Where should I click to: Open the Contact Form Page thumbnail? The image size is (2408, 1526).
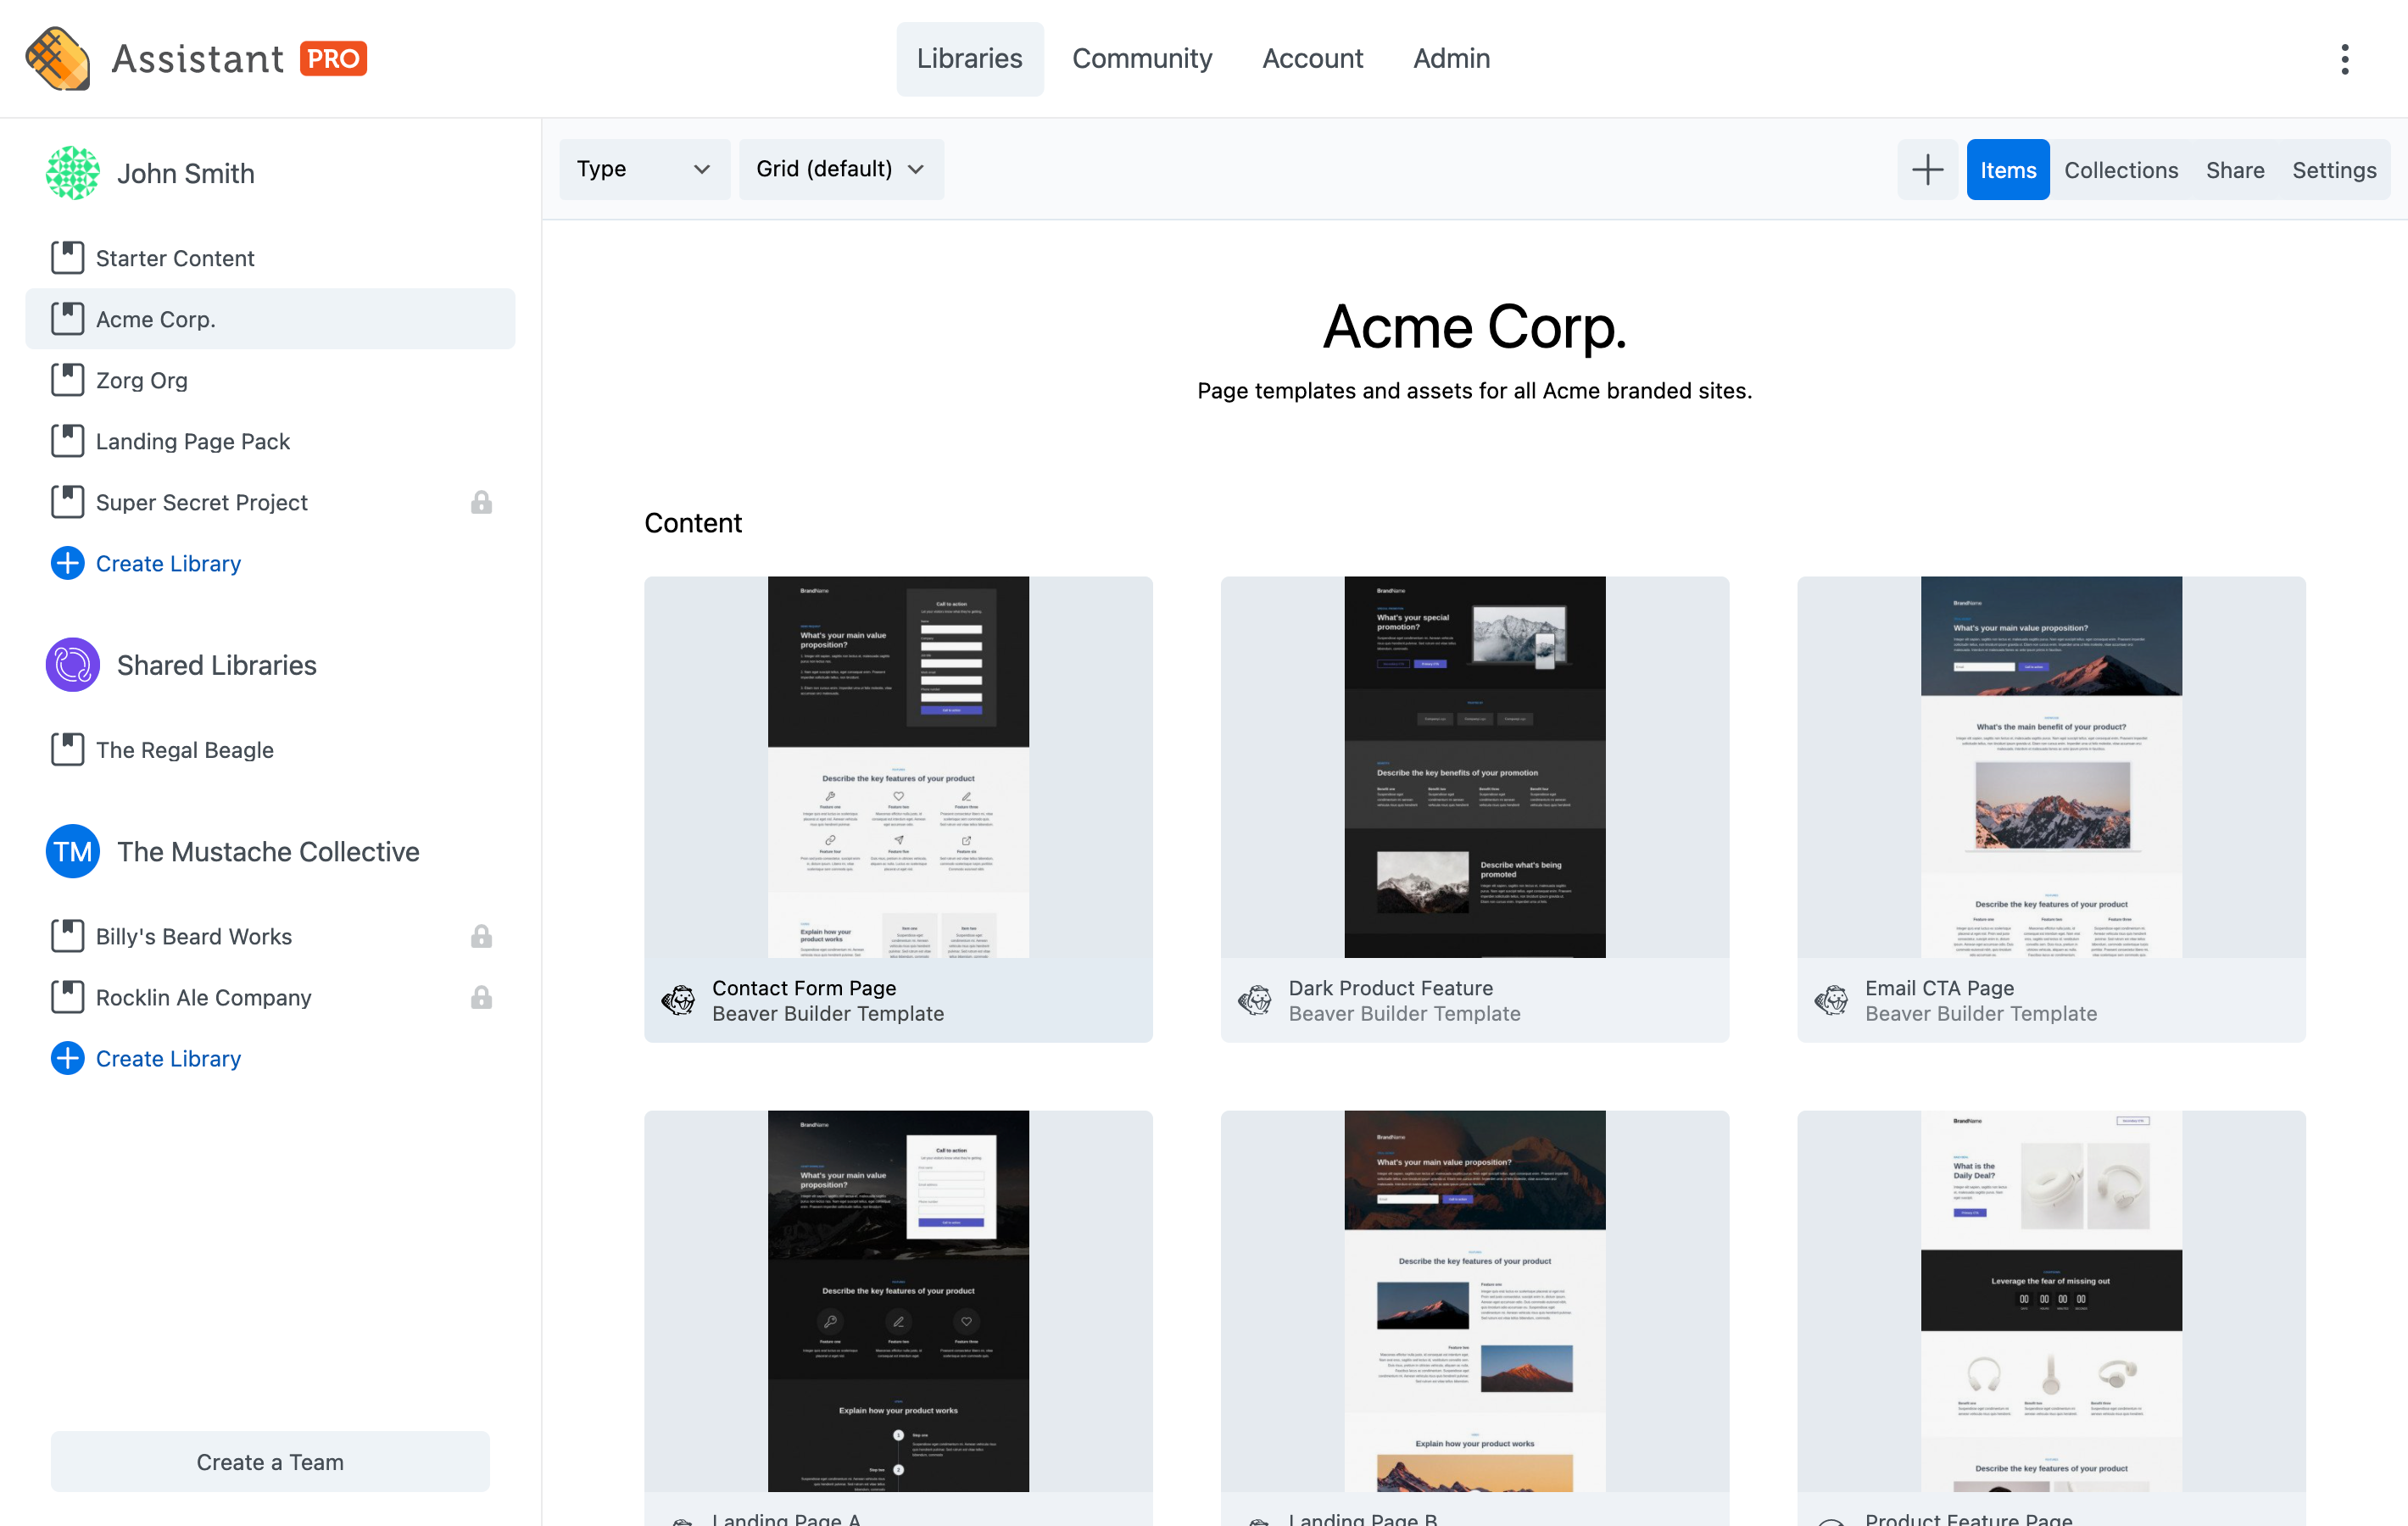tap(898, 766)
